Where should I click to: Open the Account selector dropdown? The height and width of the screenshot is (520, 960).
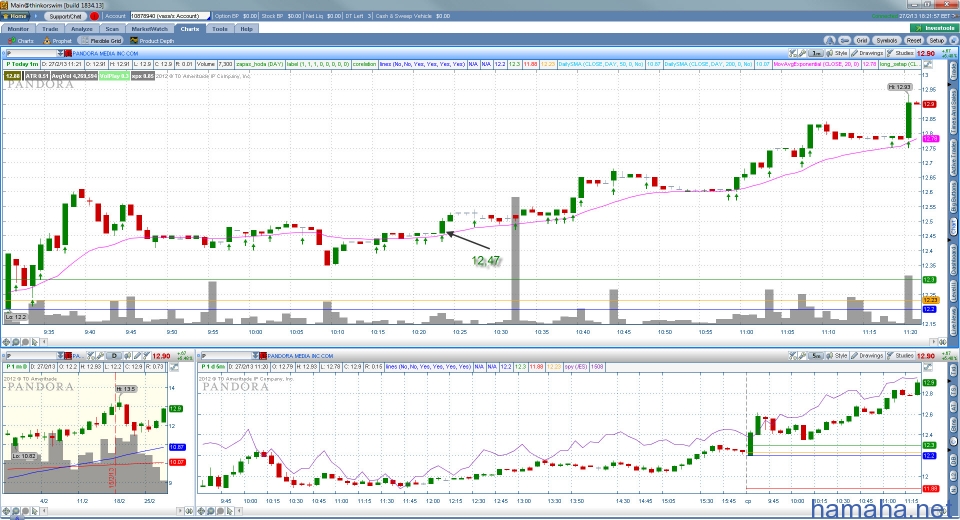[170, 16]
